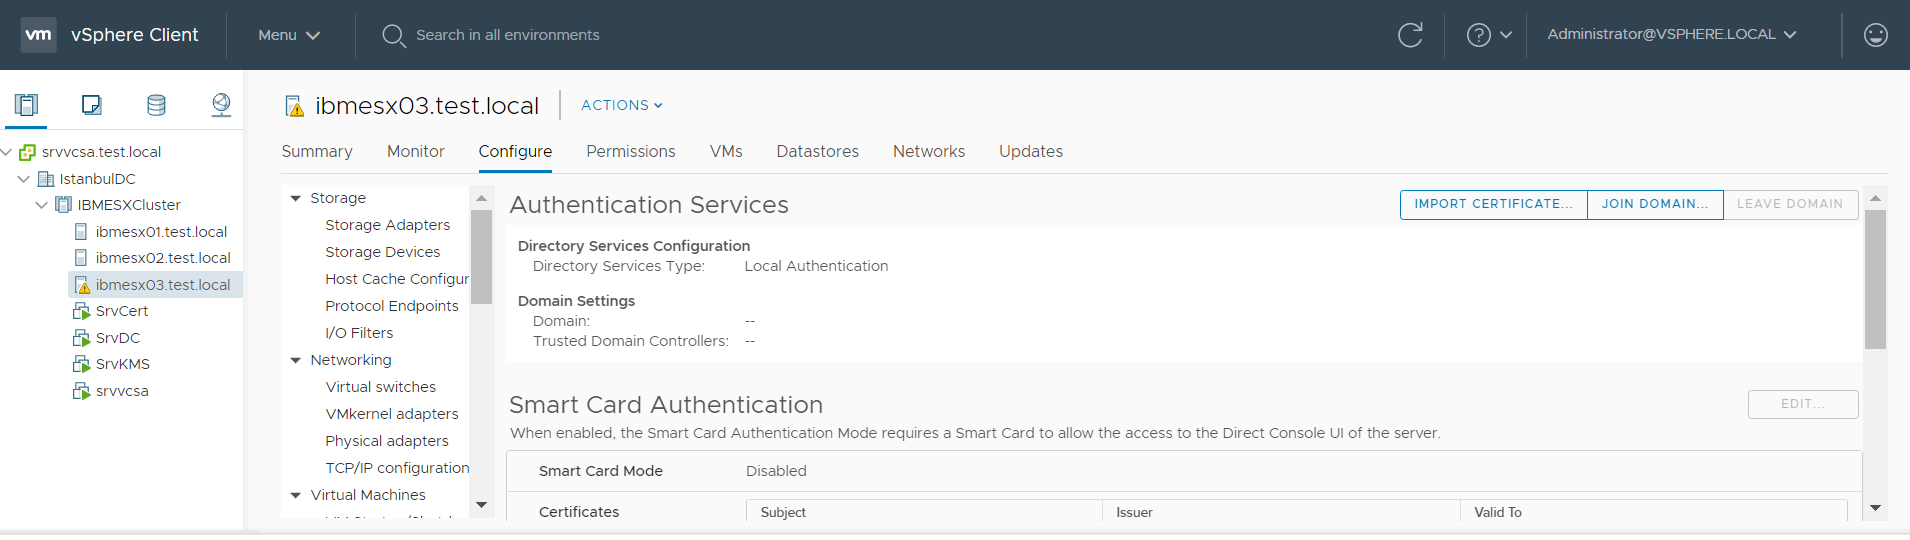Refresh the vSphere Client view

(x=1410, y=35)
